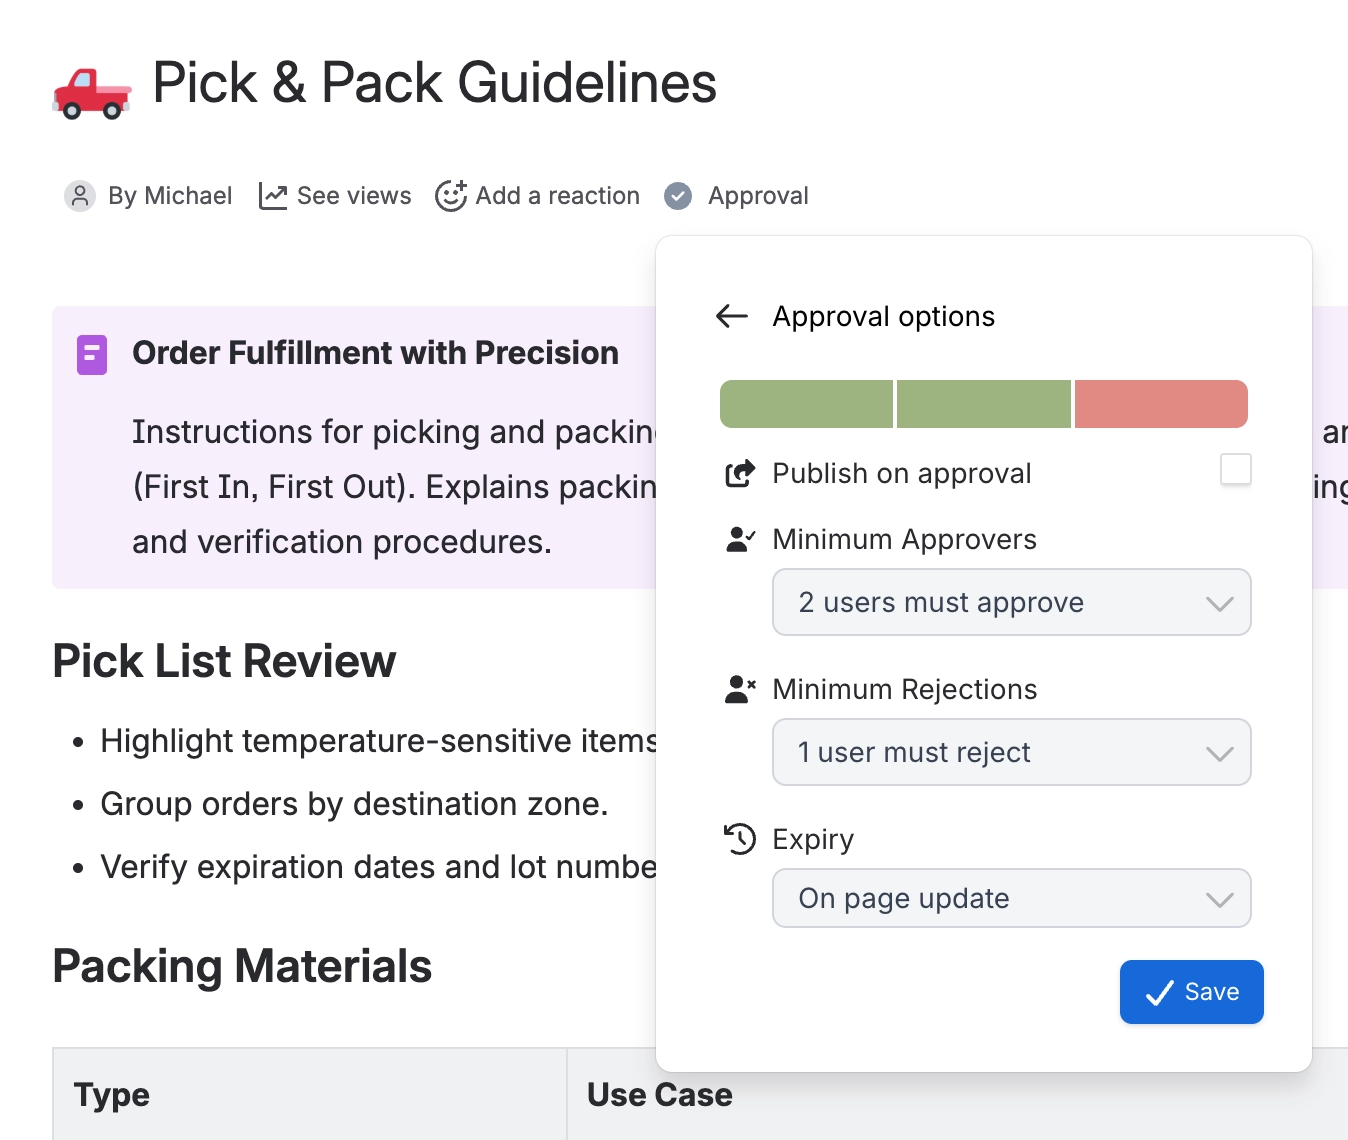
Task: Click the Add a reaction smiley icon
Action: coord(451,196)
